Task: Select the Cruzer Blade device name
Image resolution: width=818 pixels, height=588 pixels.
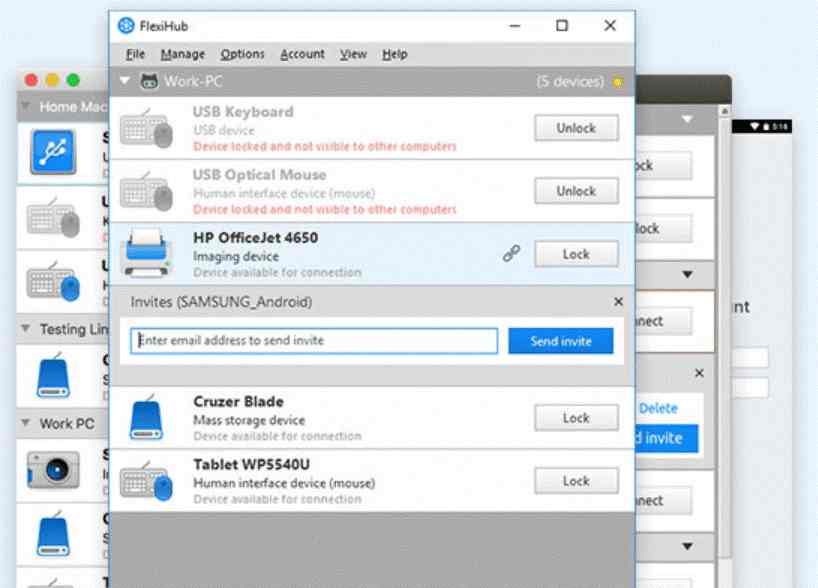Action: (x=238, y=402)
